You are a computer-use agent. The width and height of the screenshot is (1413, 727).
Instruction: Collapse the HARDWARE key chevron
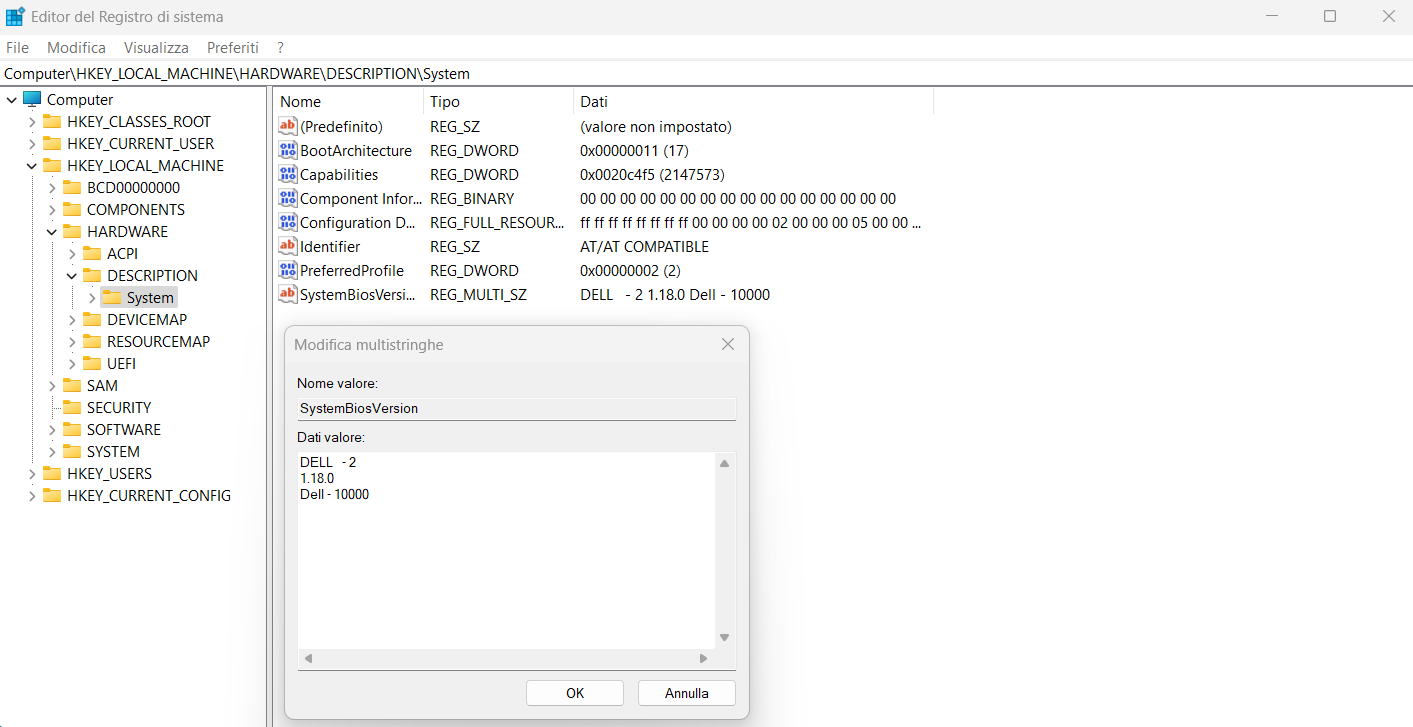coord(52,232)
